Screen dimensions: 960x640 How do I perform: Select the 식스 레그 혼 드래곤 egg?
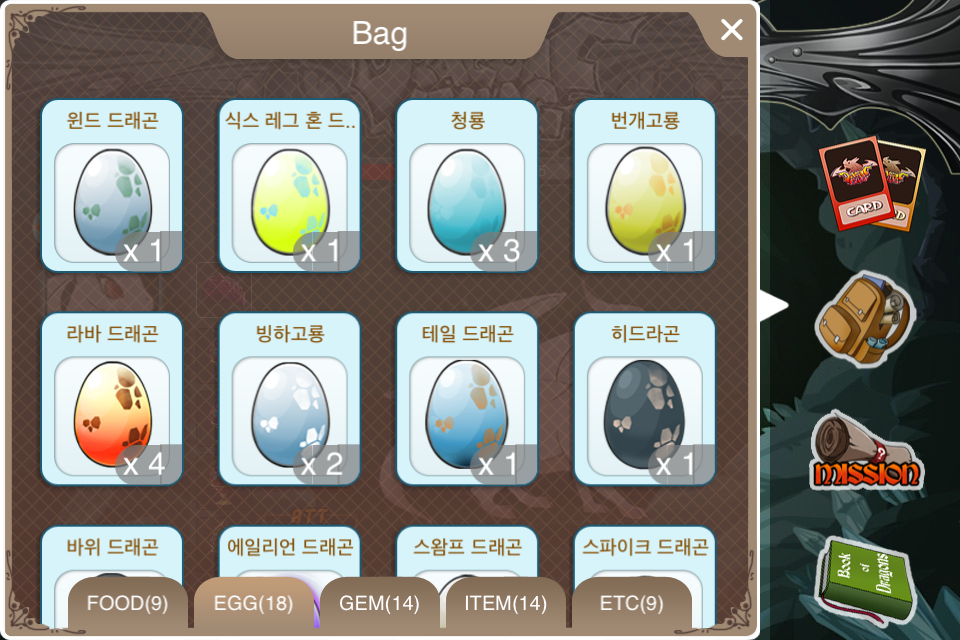[290, 186]
